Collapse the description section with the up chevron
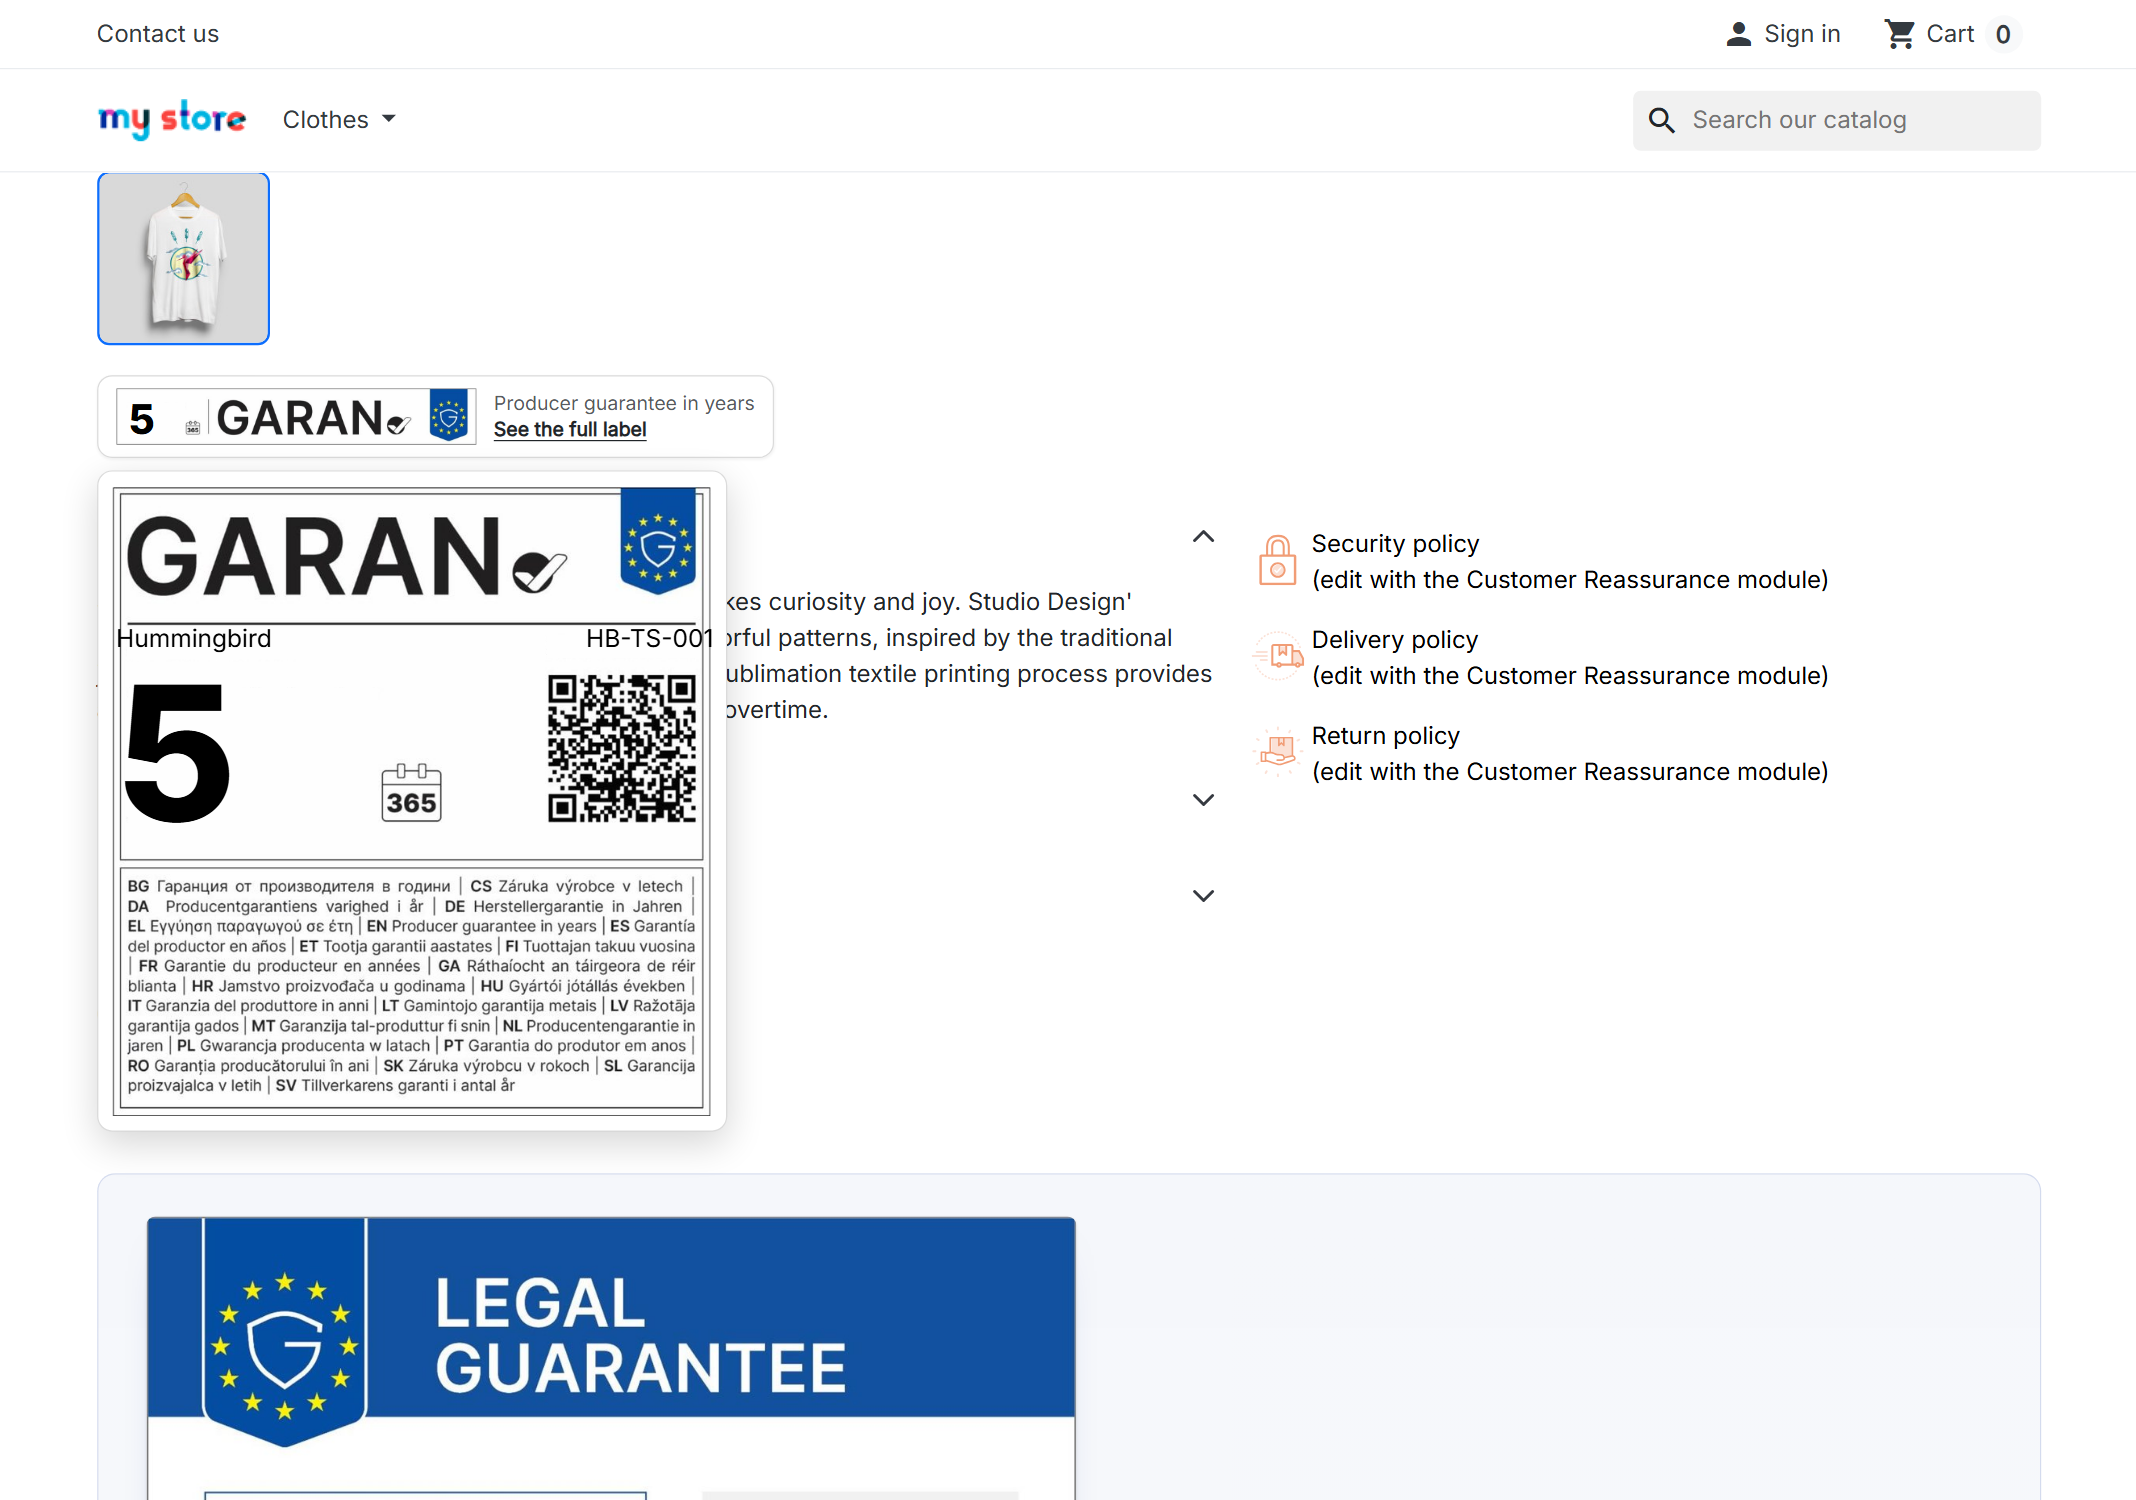2136x1500 pixels. point(1204,537)
